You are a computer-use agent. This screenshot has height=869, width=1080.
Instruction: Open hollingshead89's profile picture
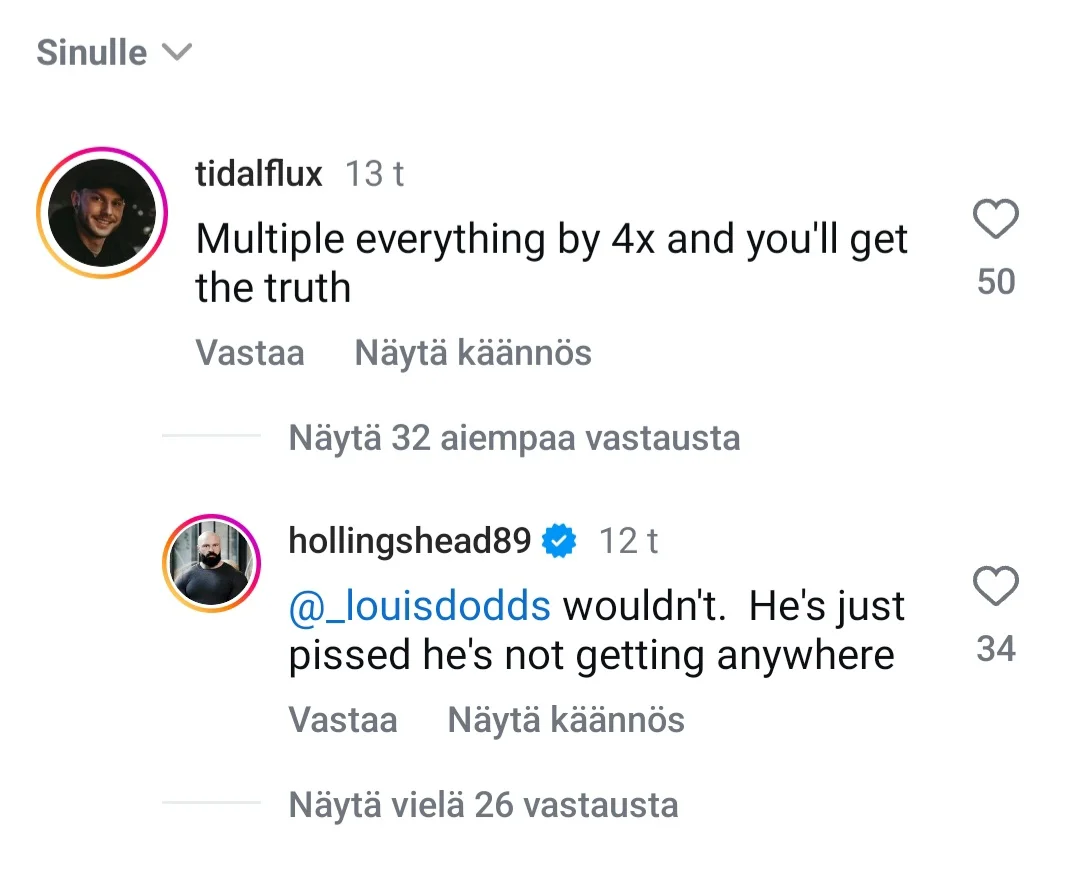coord(211,563)
